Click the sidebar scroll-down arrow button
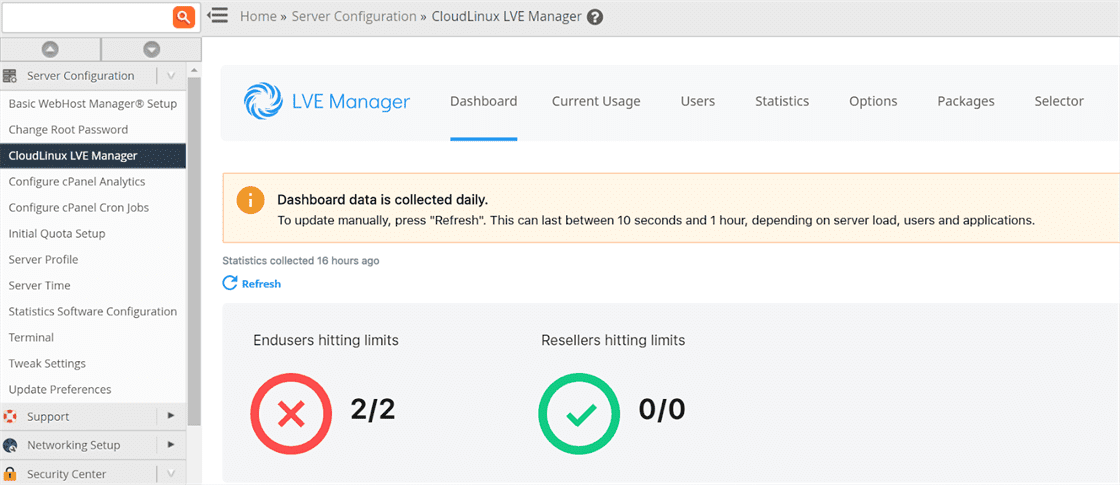The image size is (1120, 485). (x=151, y=49)
